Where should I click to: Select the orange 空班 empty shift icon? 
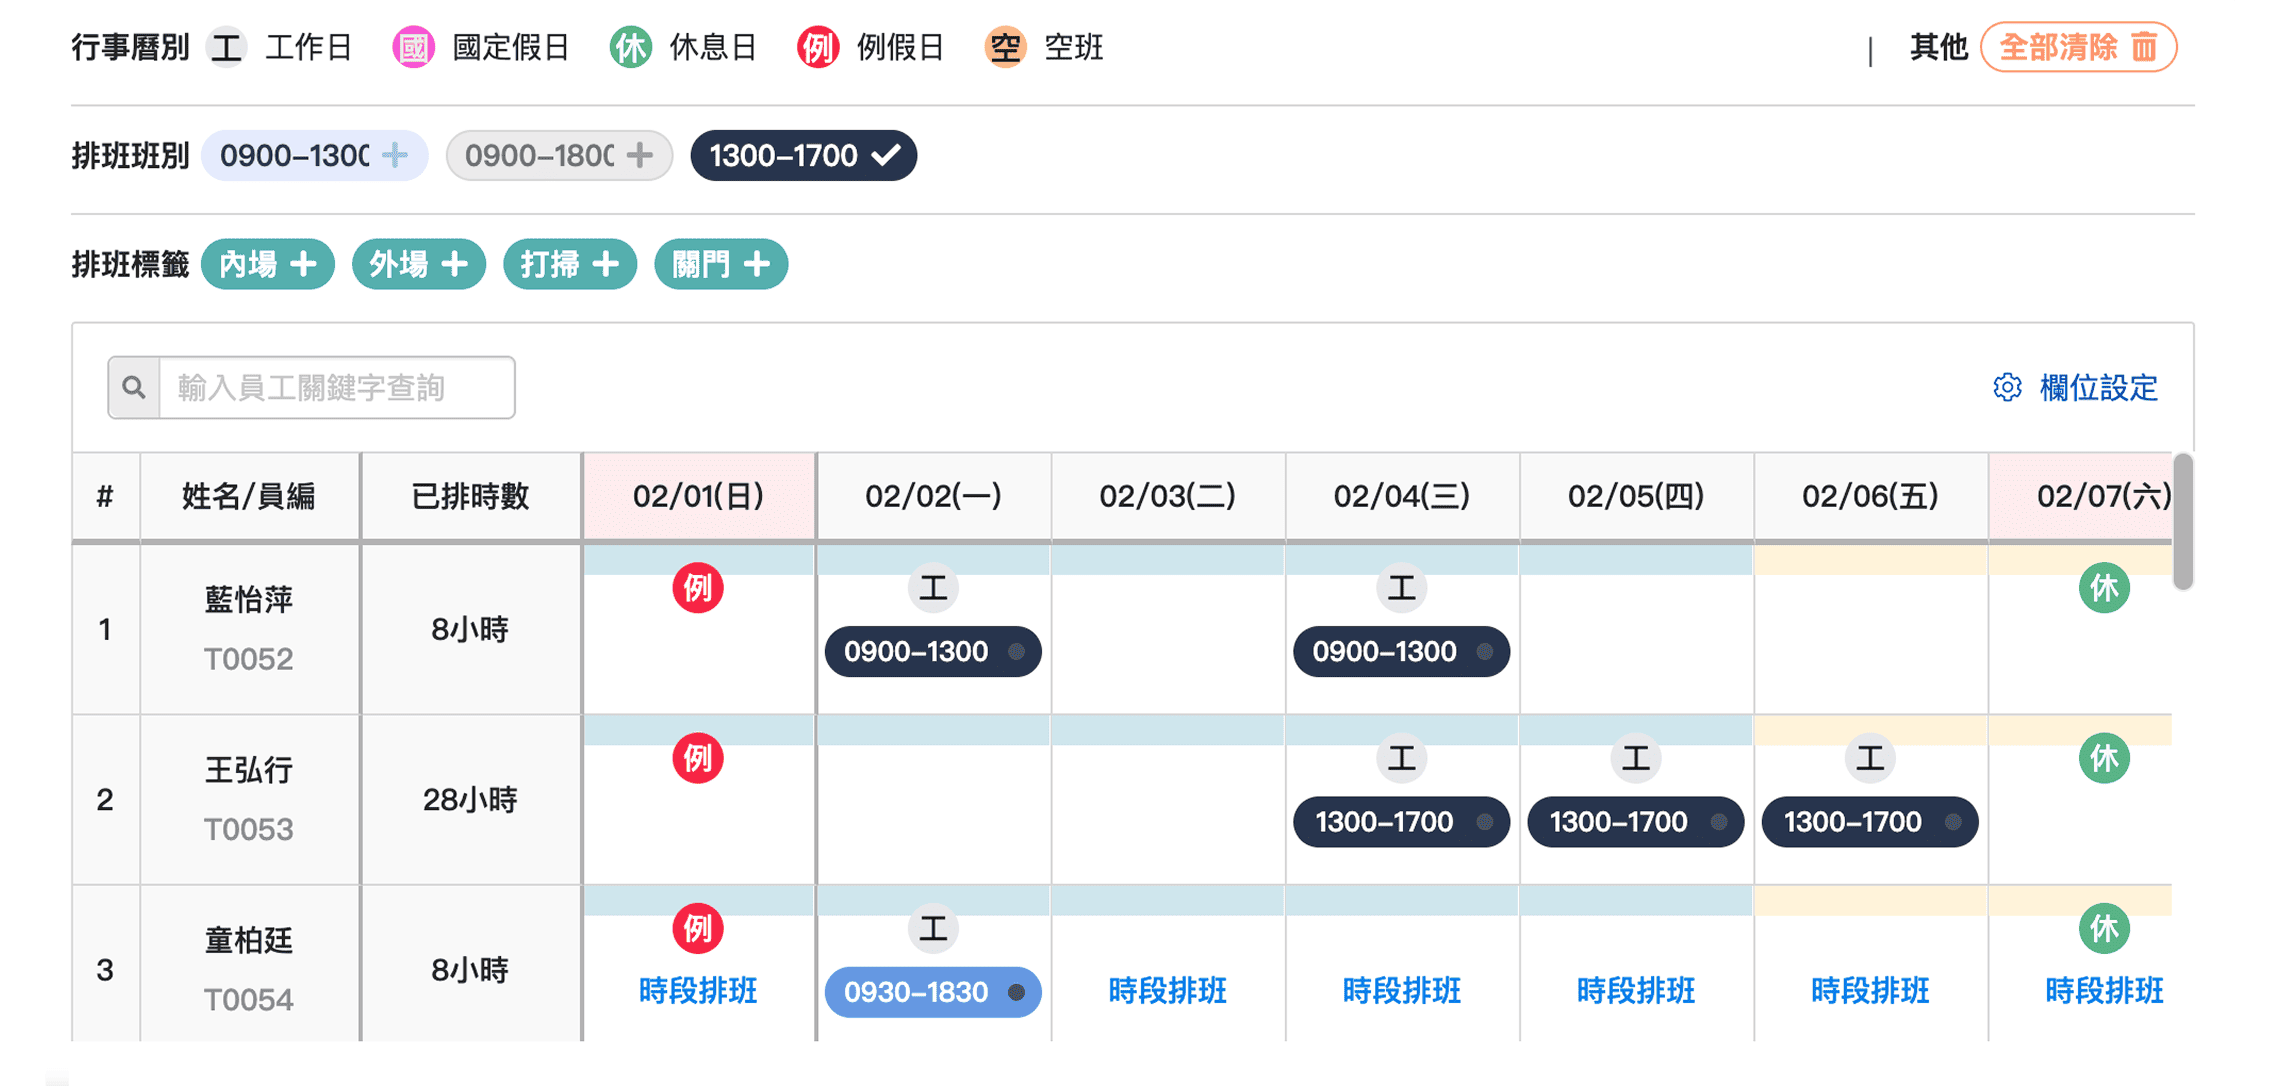(x=1005, y=47)
